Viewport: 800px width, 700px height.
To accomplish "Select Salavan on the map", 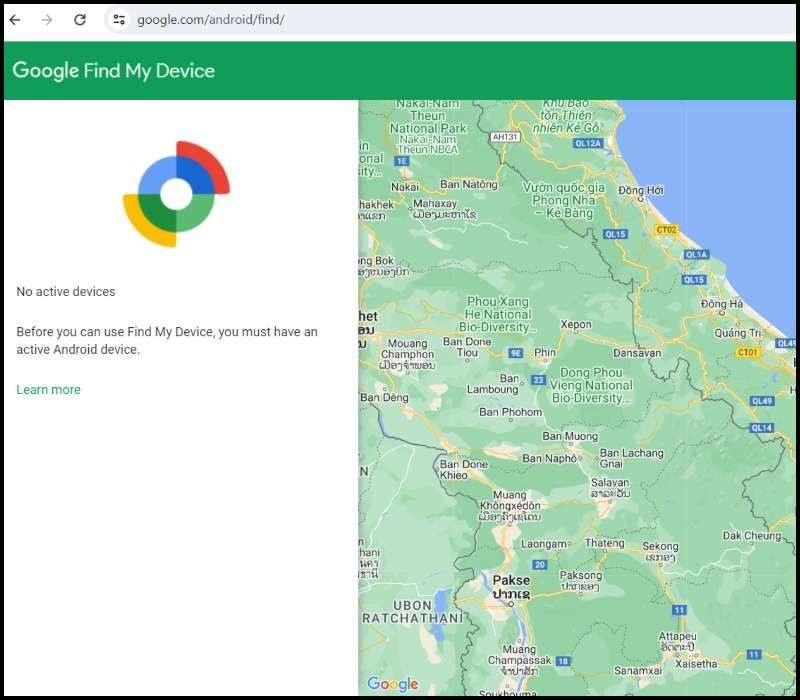I will [x=610, y=483].
